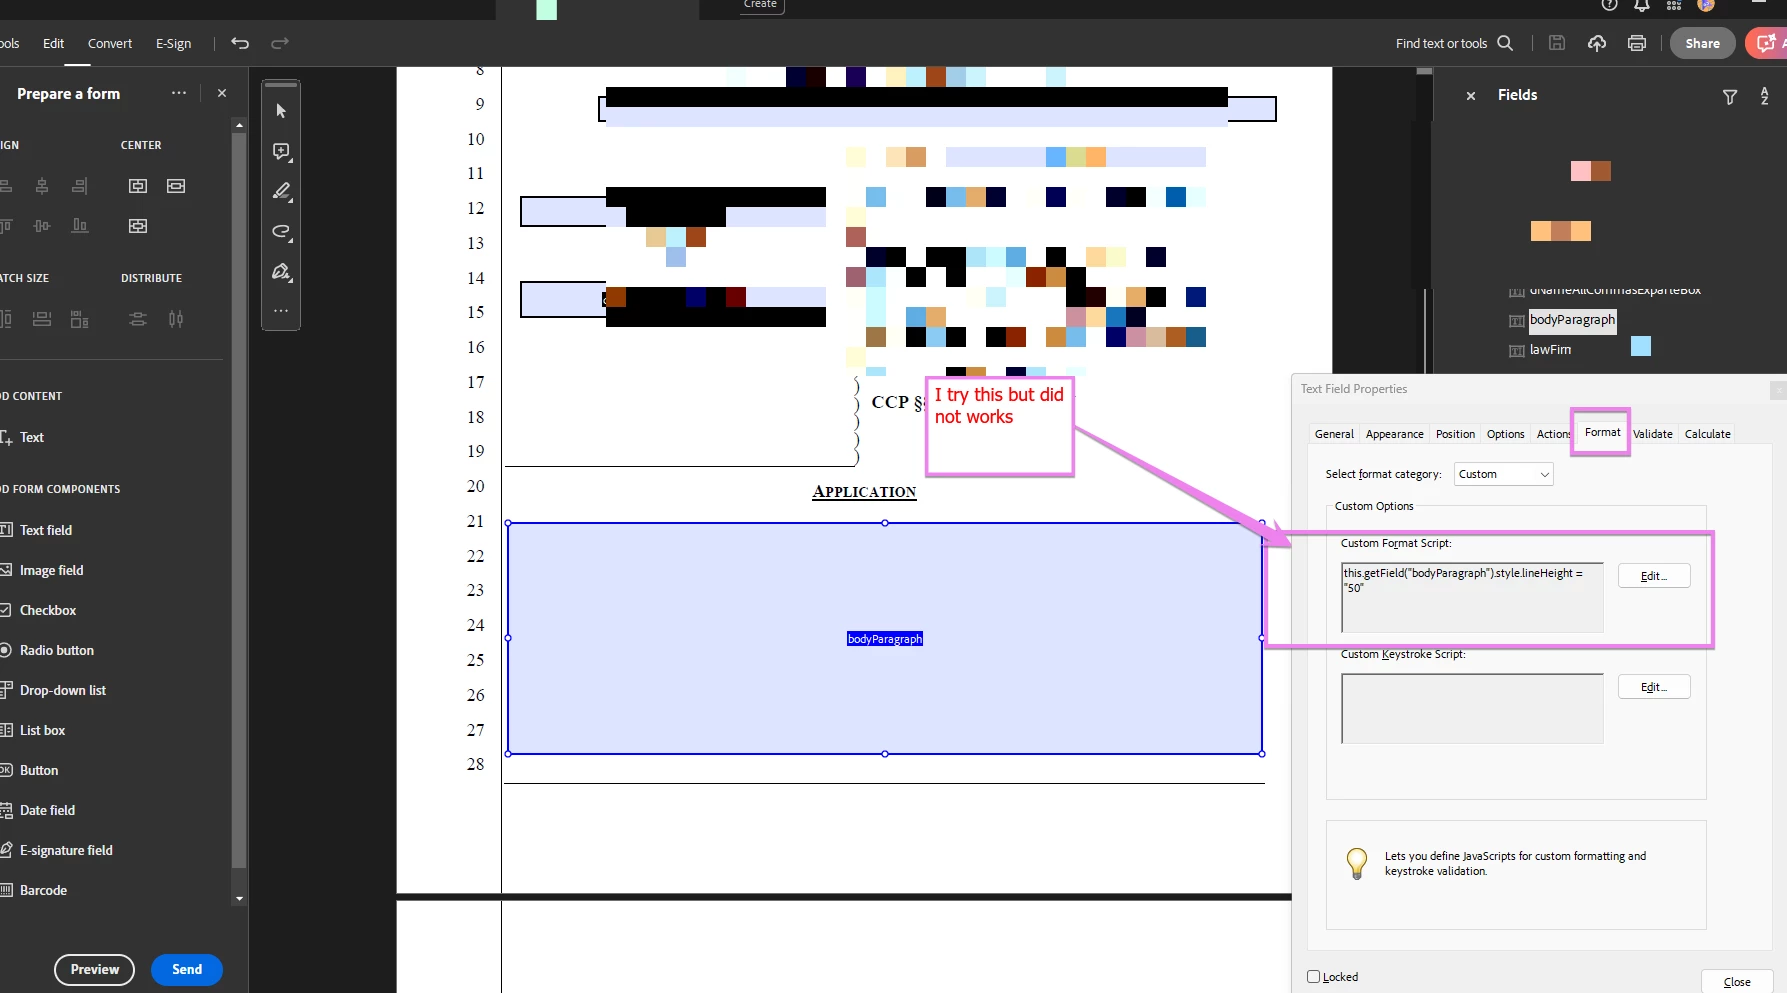Add Text content tool
Screen dimensions: 1787x993
click(22, 437)
